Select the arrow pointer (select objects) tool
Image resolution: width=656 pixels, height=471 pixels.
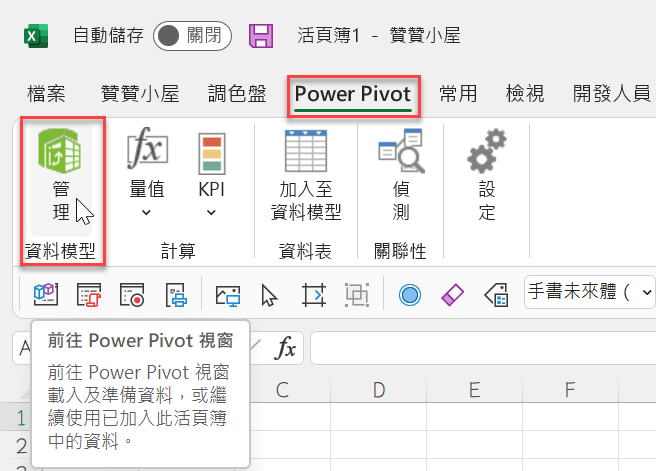(x=269, y=295)
